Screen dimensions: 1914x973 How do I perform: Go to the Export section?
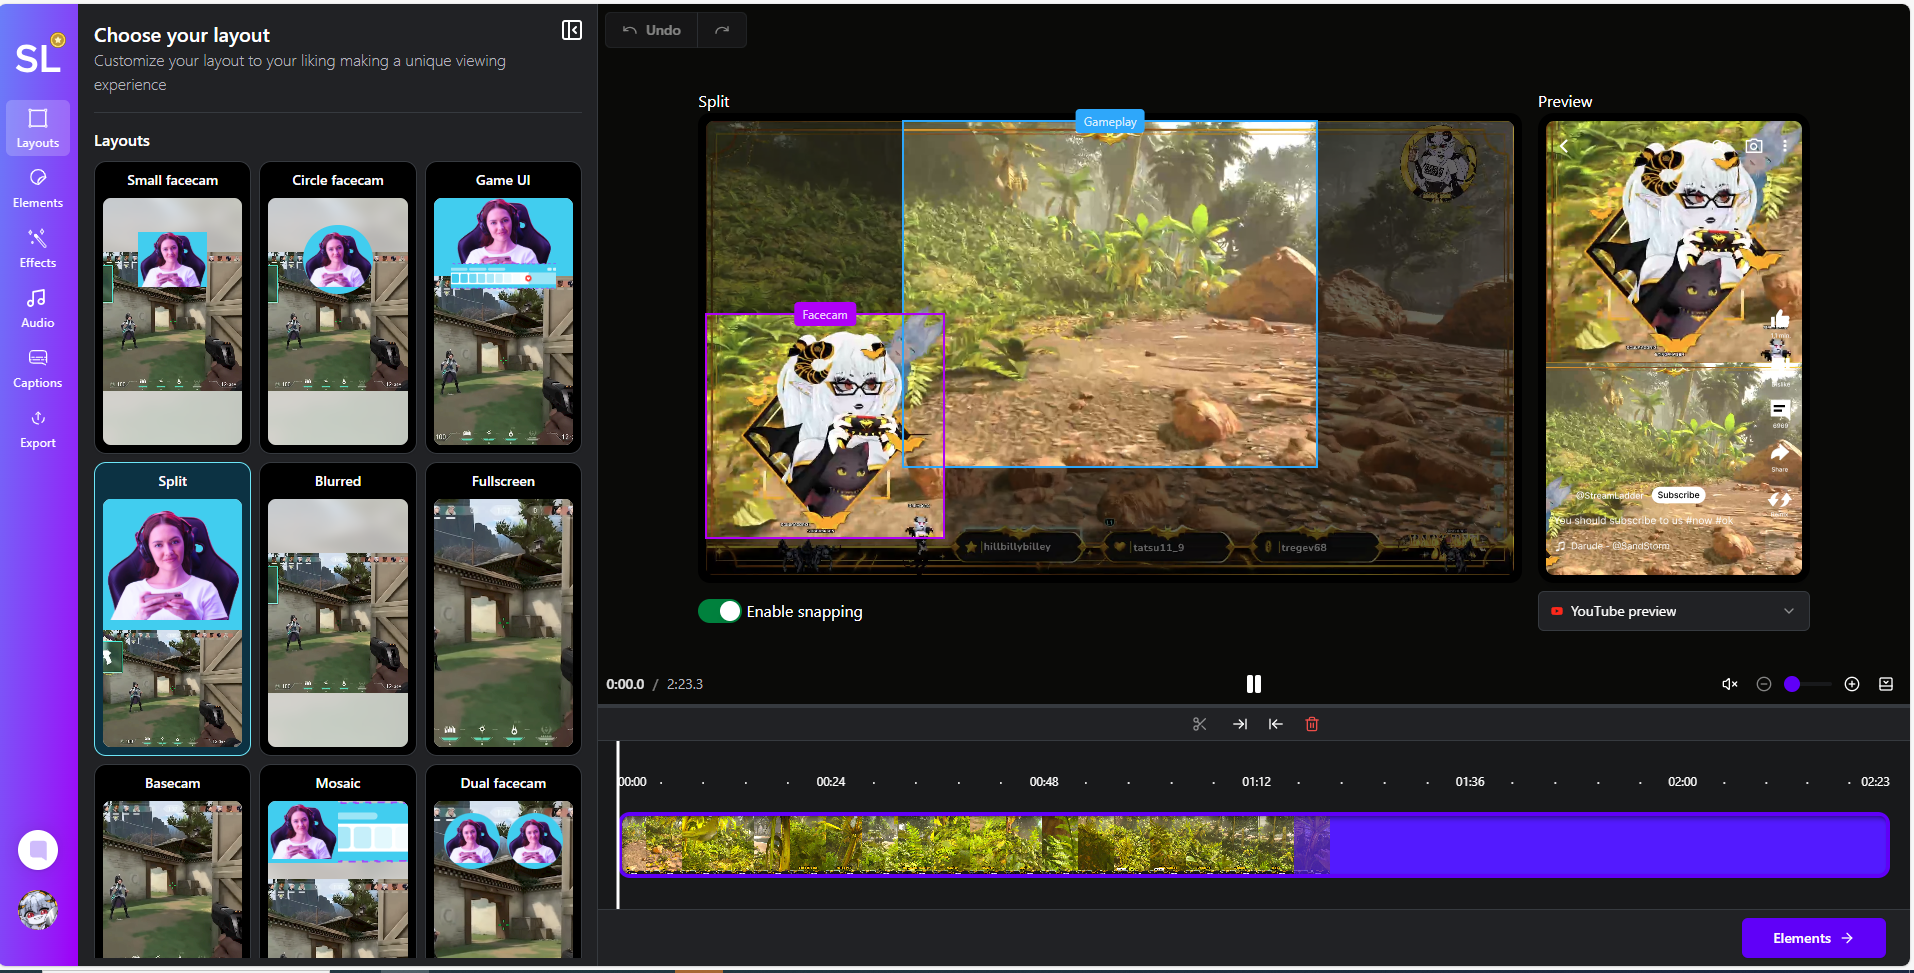point(38,428)
